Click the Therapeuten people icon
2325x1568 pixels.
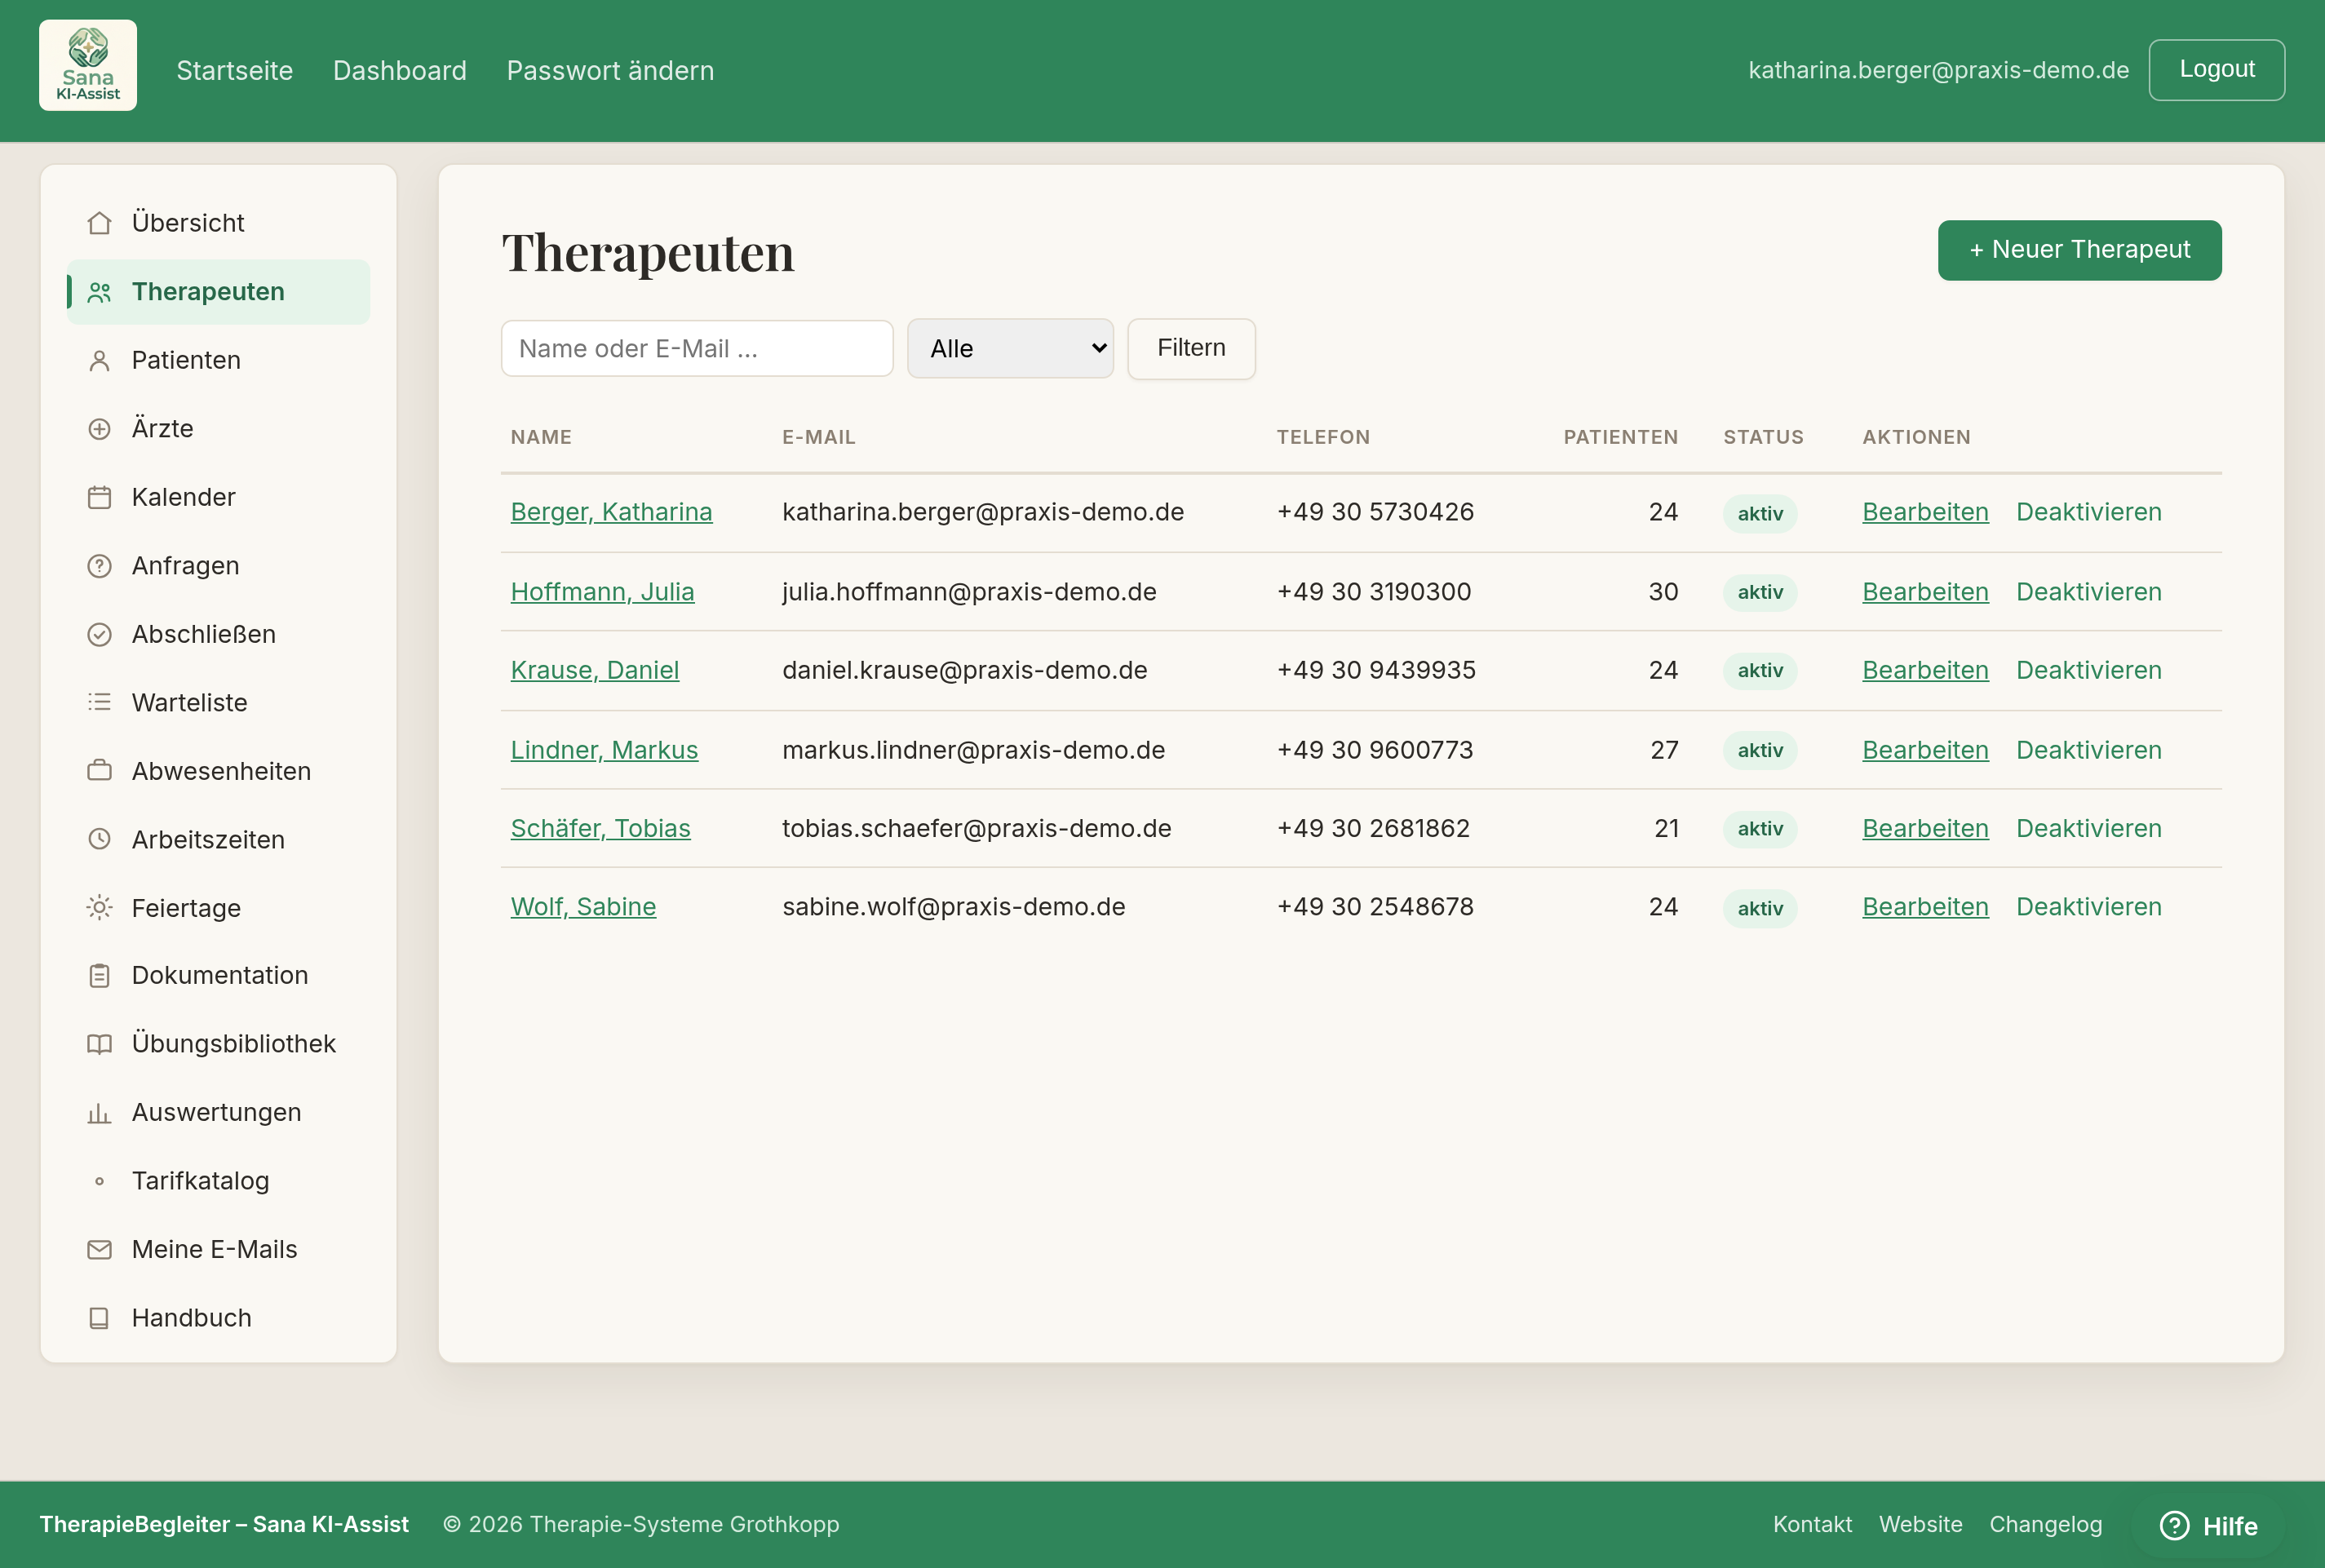click(99, 292)
